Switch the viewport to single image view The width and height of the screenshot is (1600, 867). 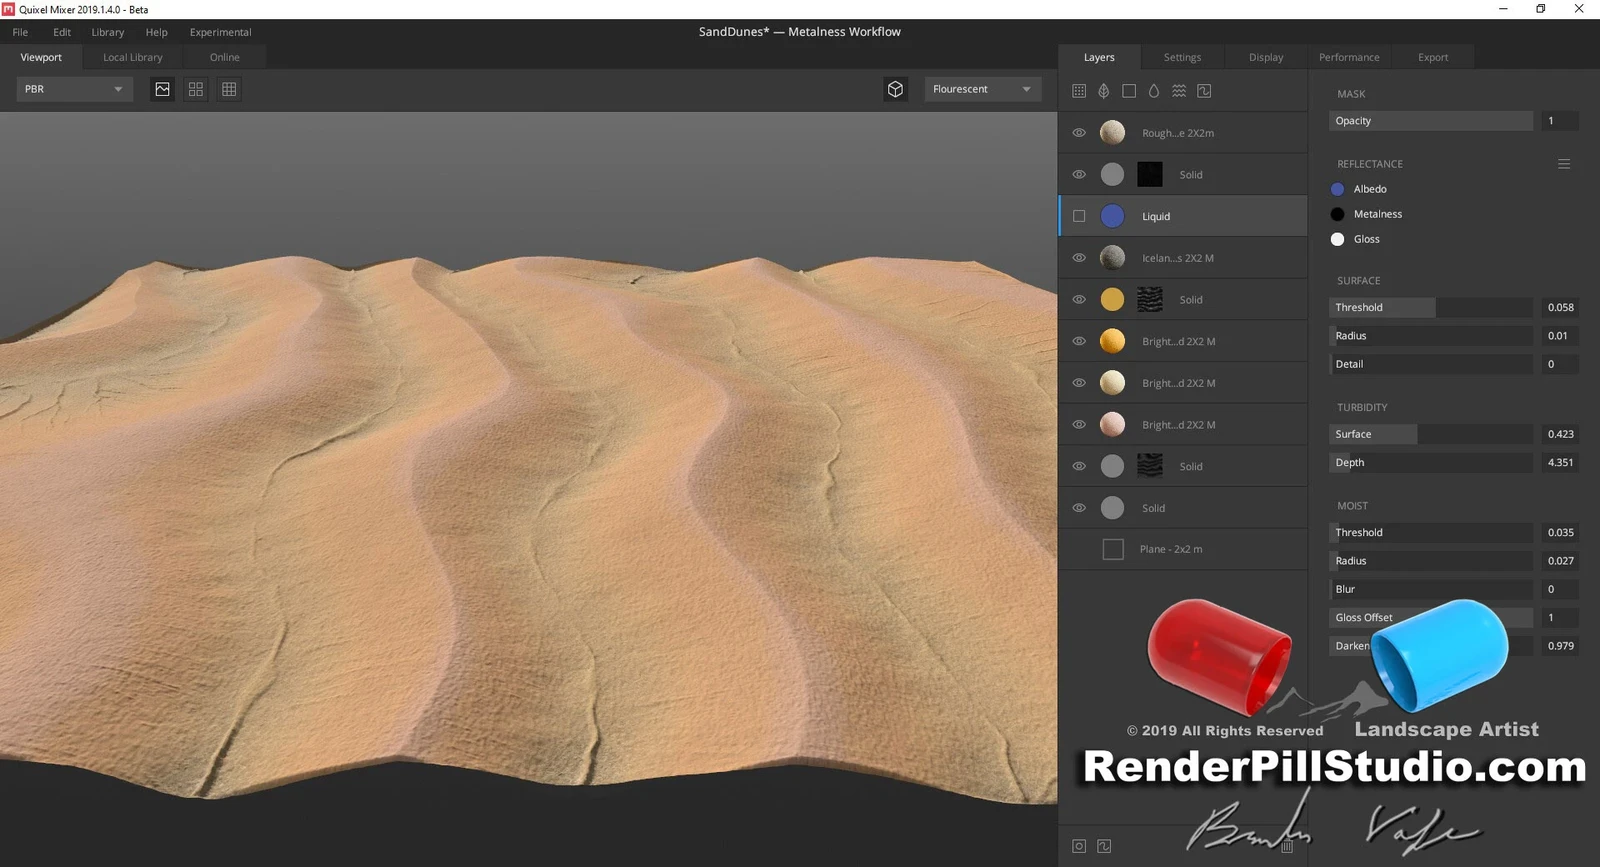[162, 89]
